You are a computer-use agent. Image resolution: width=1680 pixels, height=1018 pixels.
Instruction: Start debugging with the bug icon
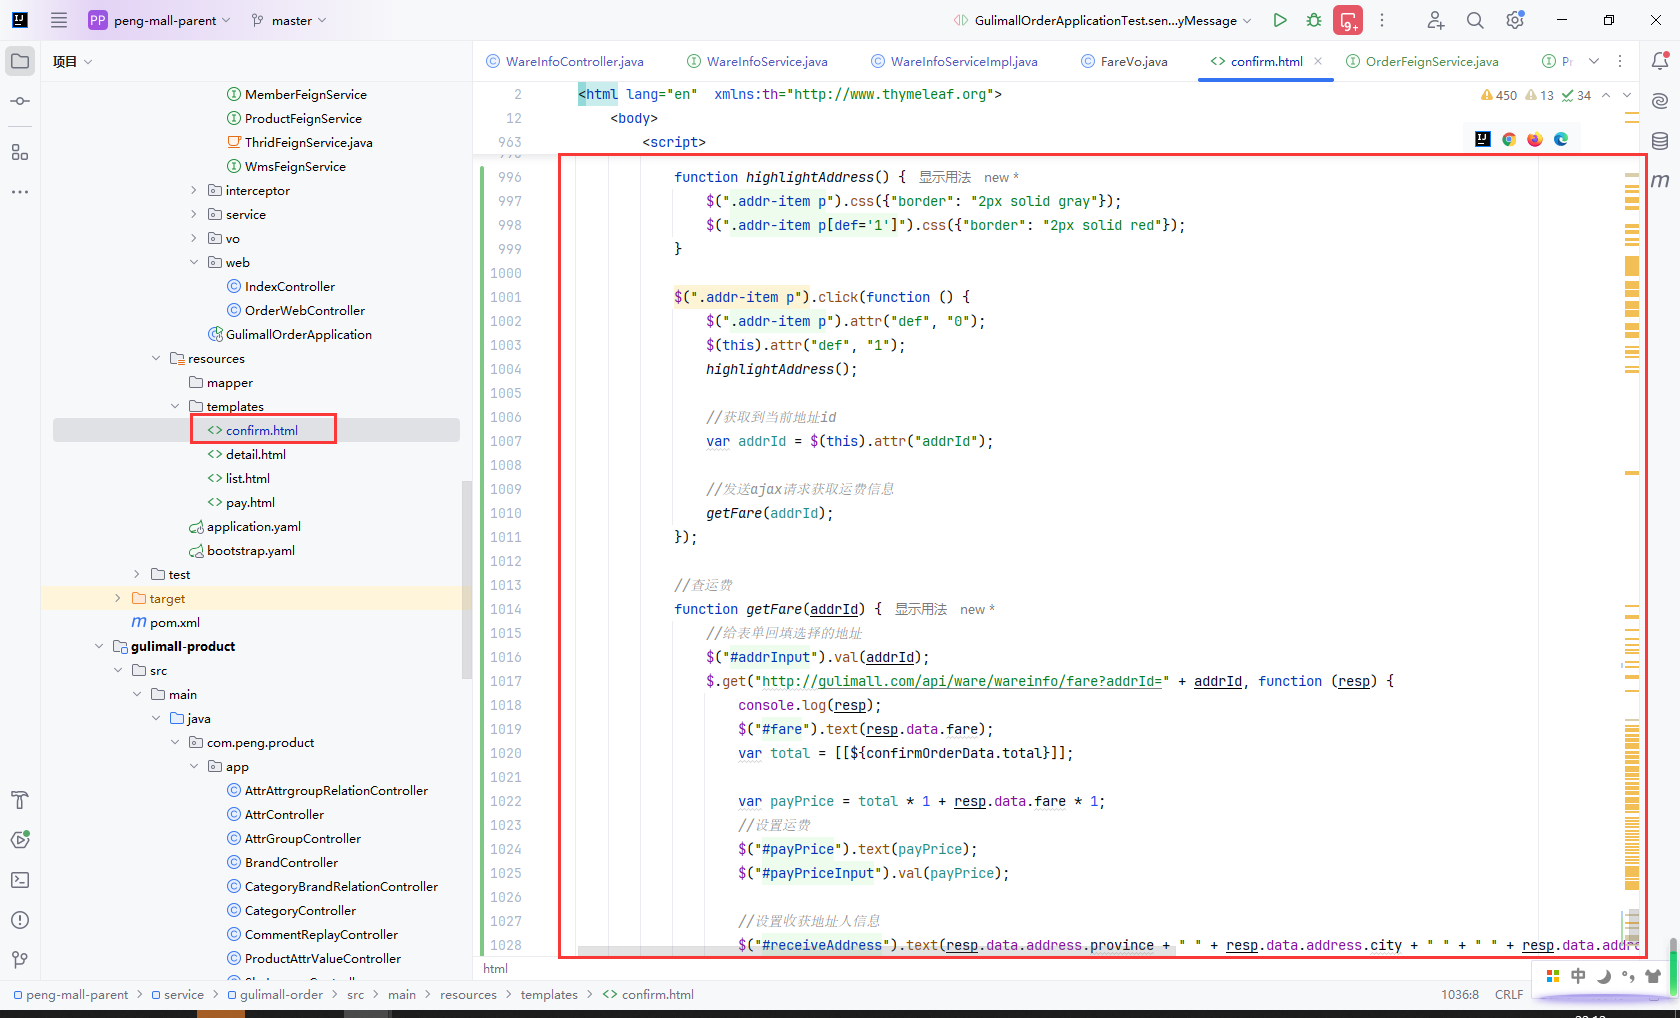point(1314,20)
